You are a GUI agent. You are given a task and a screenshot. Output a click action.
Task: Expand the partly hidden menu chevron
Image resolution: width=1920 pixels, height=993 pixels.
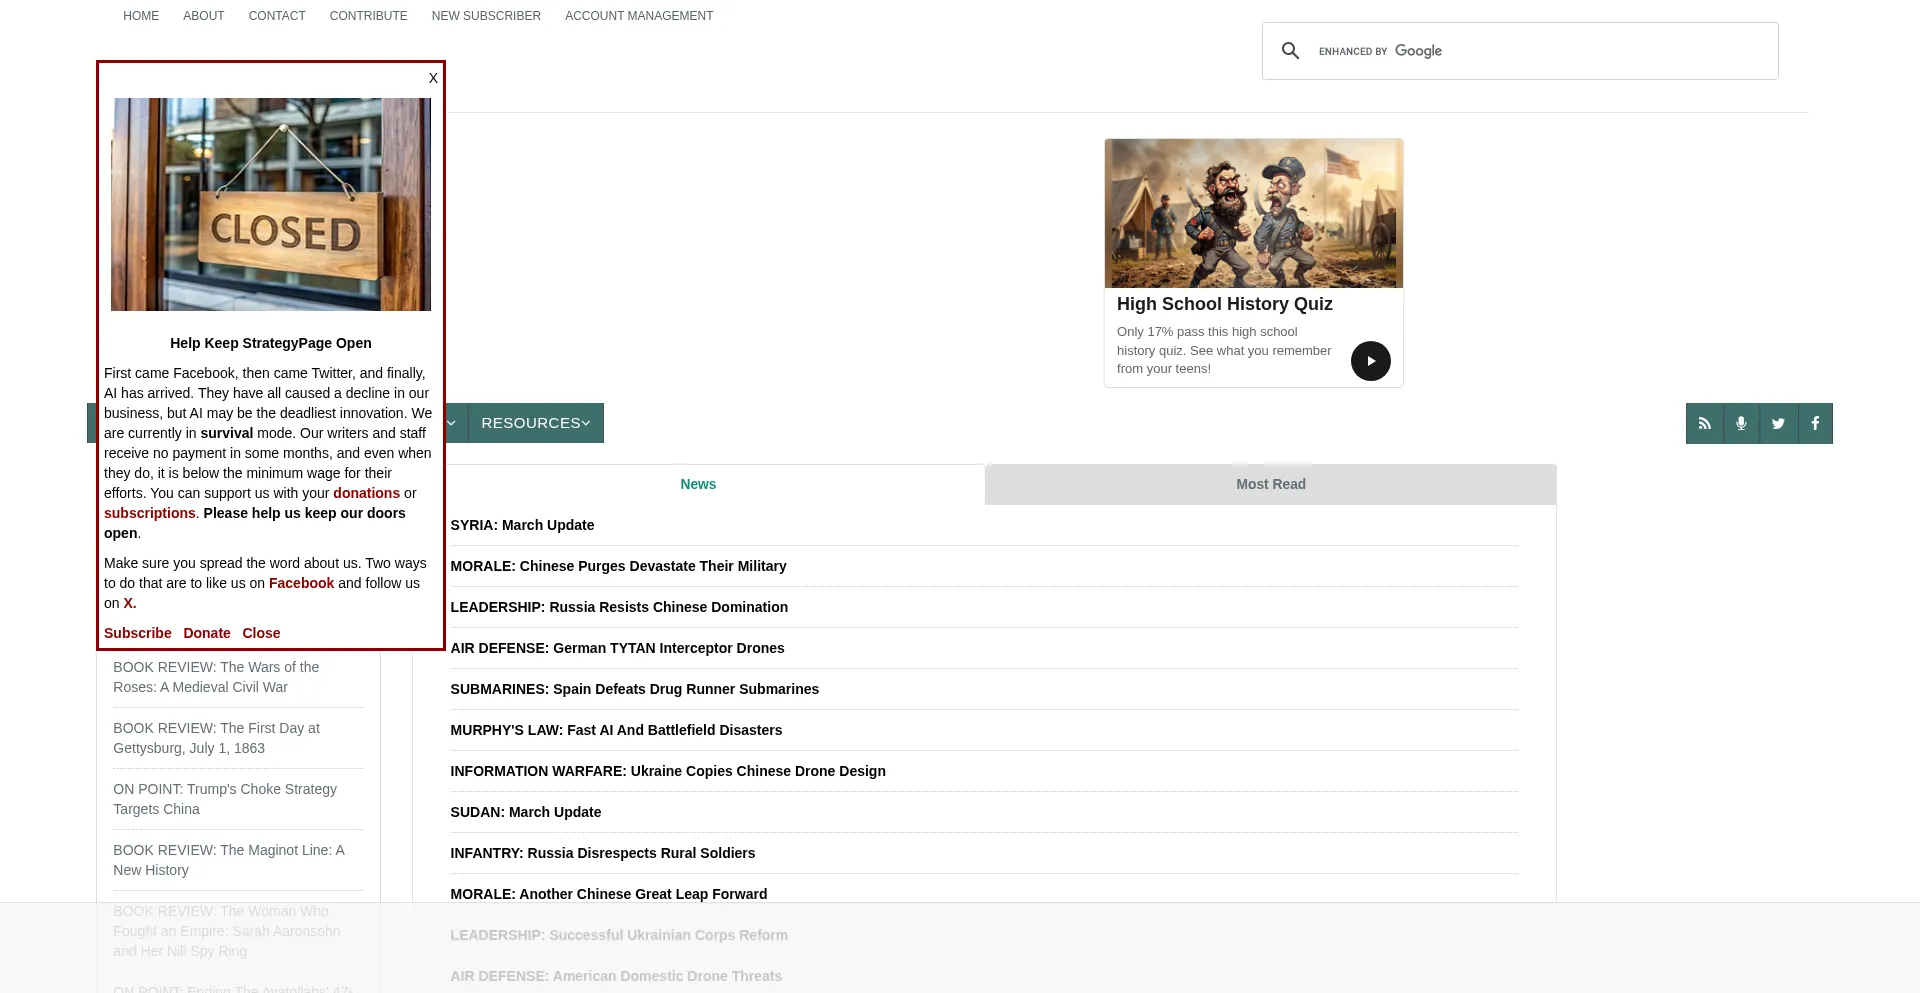click(x=452, y=423)
